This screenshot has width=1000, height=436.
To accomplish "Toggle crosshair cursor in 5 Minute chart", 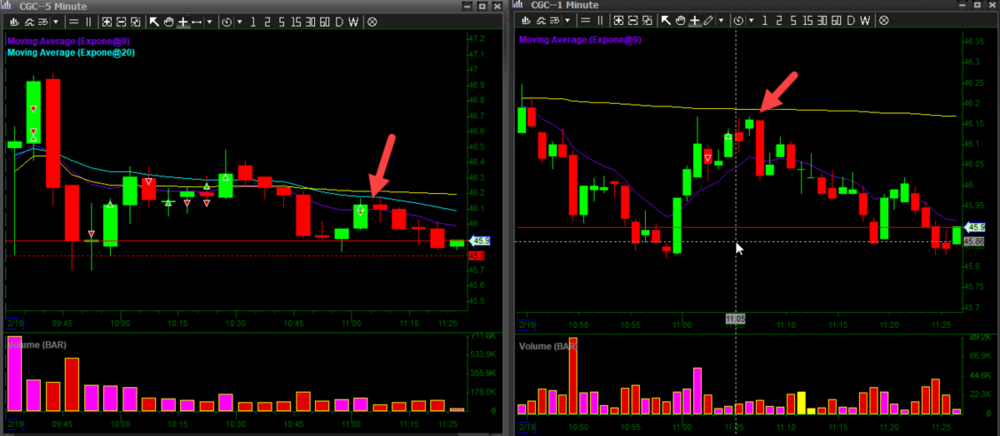I will pos(183,21).
